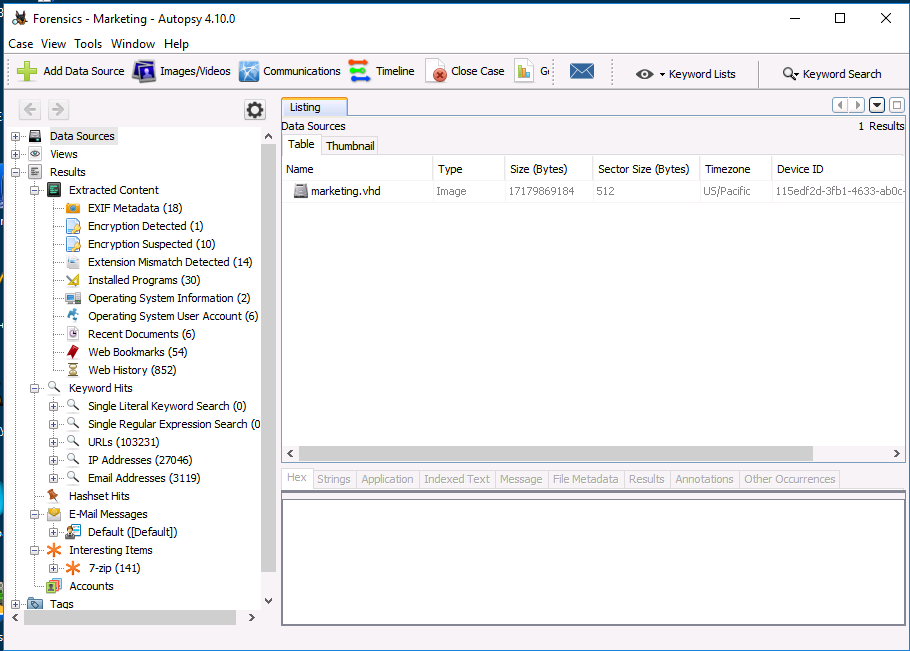Click the Operating System User Account icon
910x651 pixels.
(x=73, y=316)
